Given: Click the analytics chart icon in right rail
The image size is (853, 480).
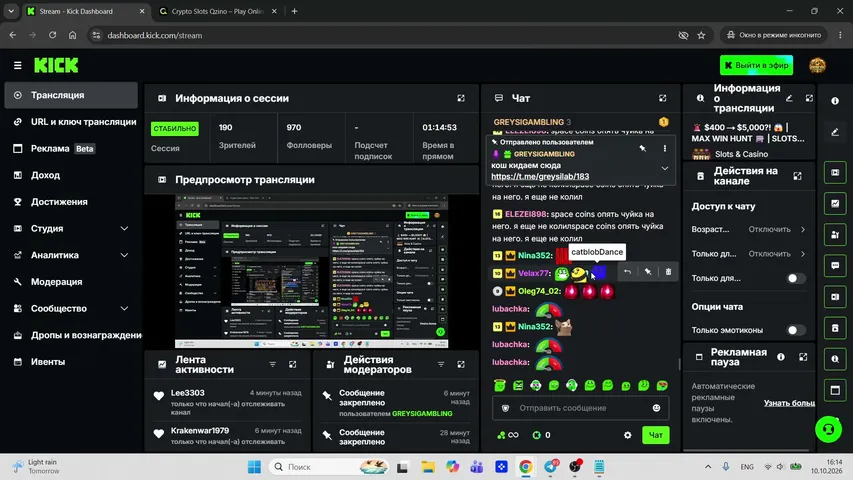Looking at the screenshot, I should (x=835, y=204).
